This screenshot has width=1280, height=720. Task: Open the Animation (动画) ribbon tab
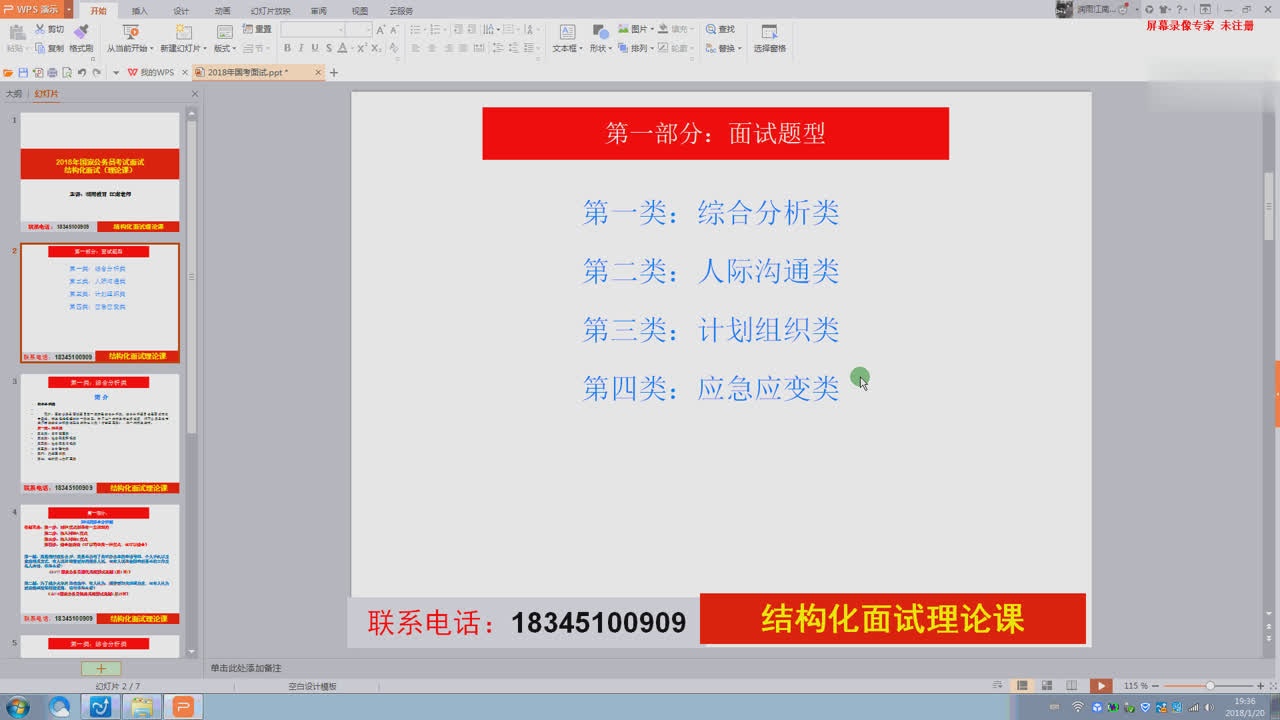(x=222, y=10)
